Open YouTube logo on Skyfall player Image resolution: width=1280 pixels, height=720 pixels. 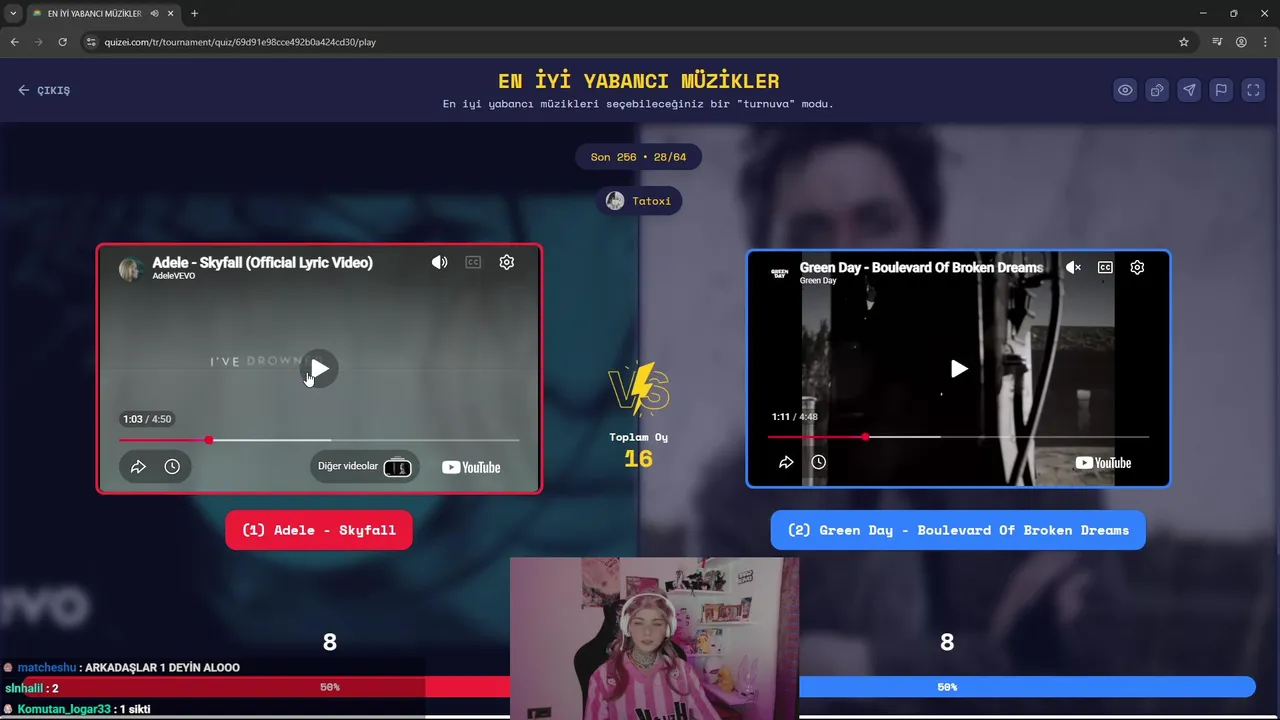(471, 467)
